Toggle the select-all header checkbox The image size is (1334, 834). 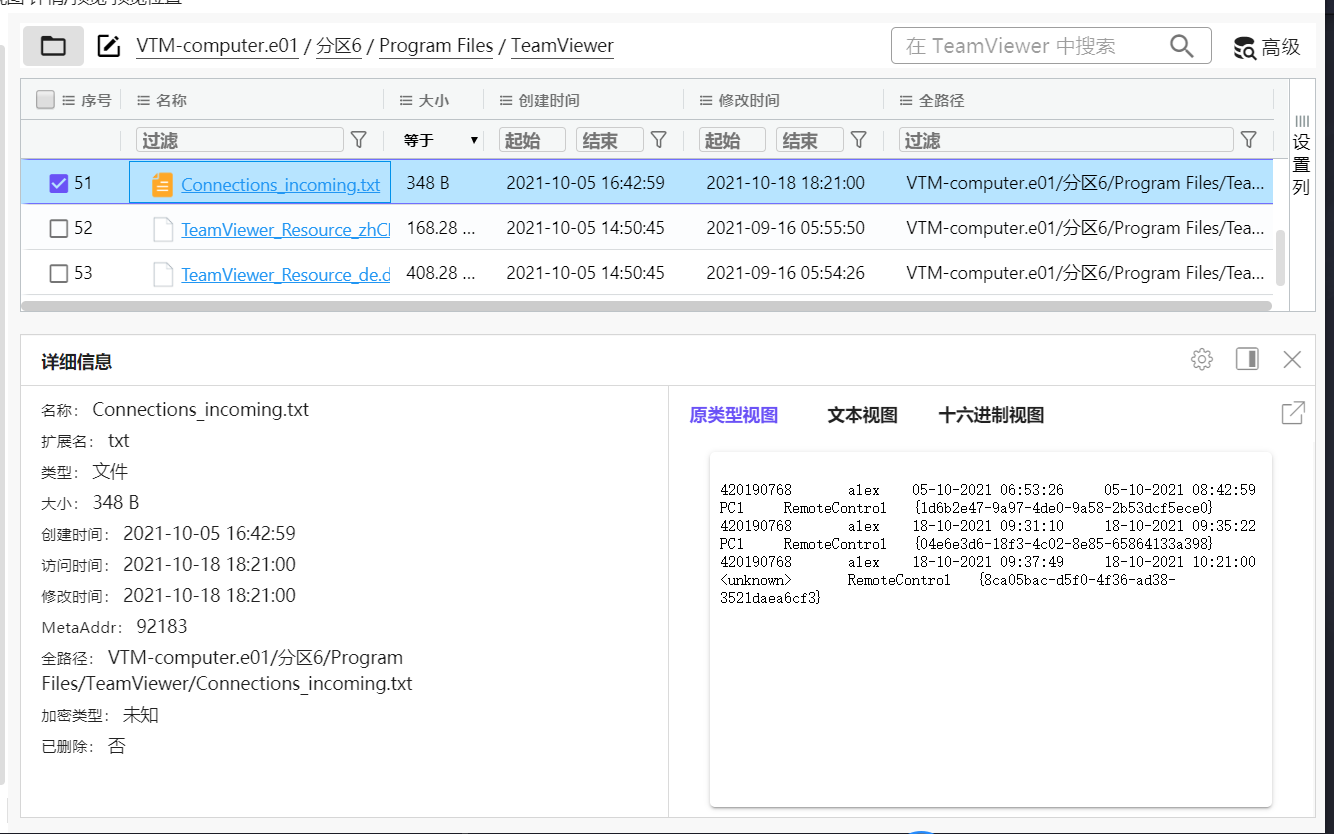(x=45, y=100)
